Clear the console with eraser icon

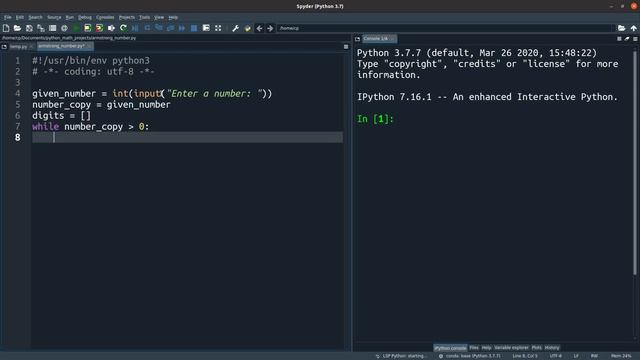pos(627,39)
